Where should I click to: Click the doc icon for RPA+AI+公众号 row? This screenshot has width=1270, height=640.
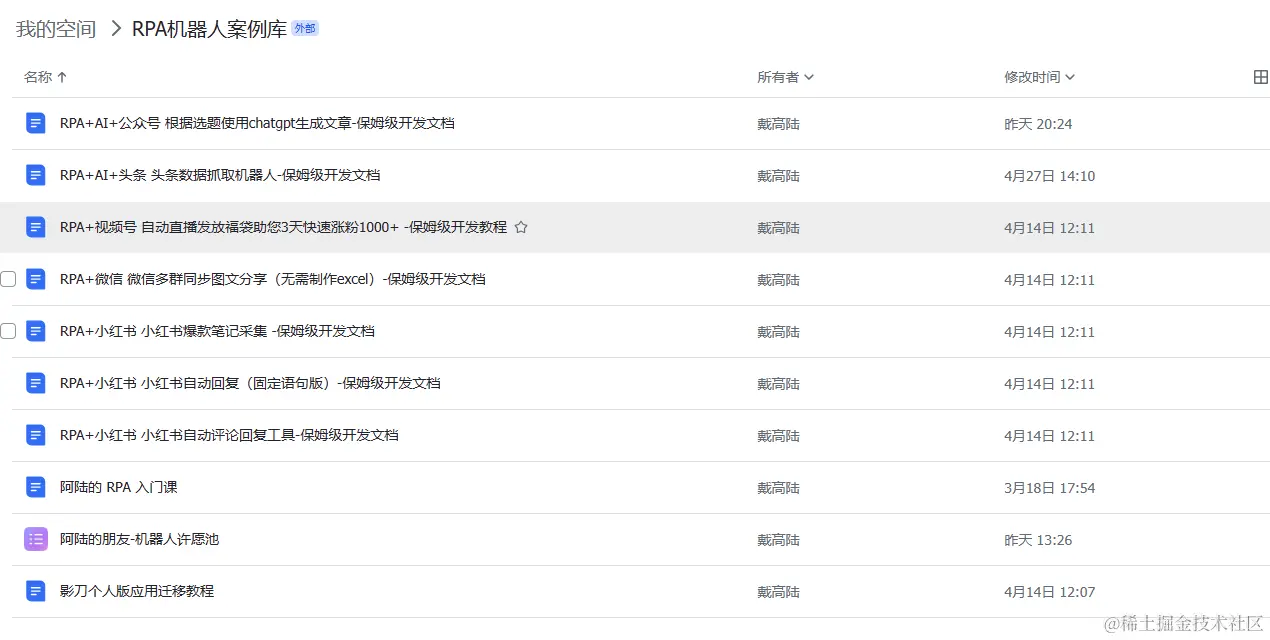click(x=36, y=123)
